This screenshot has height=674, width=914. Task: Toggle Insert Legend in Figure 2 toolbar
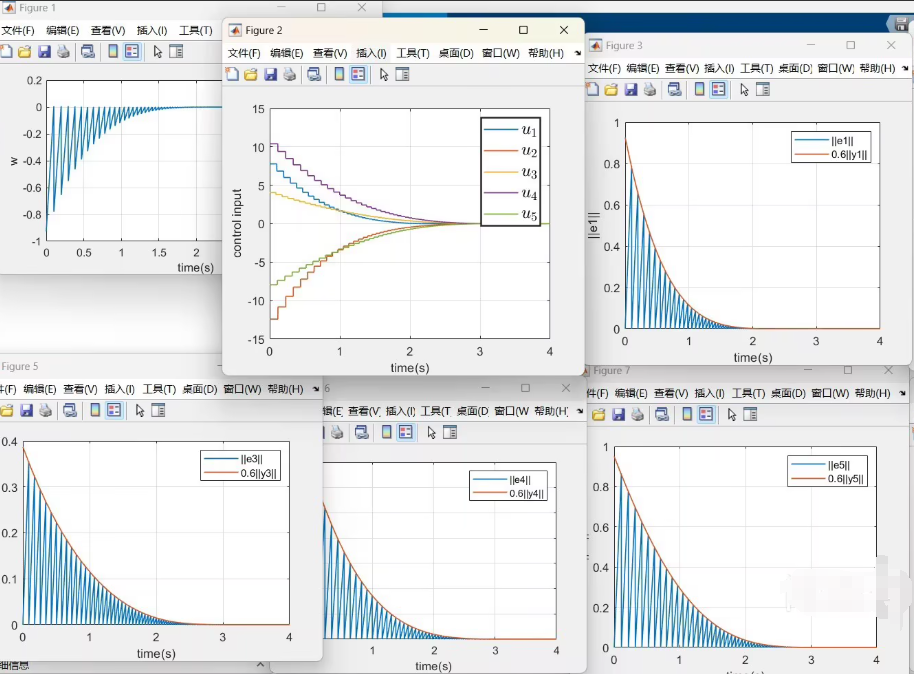358,74
